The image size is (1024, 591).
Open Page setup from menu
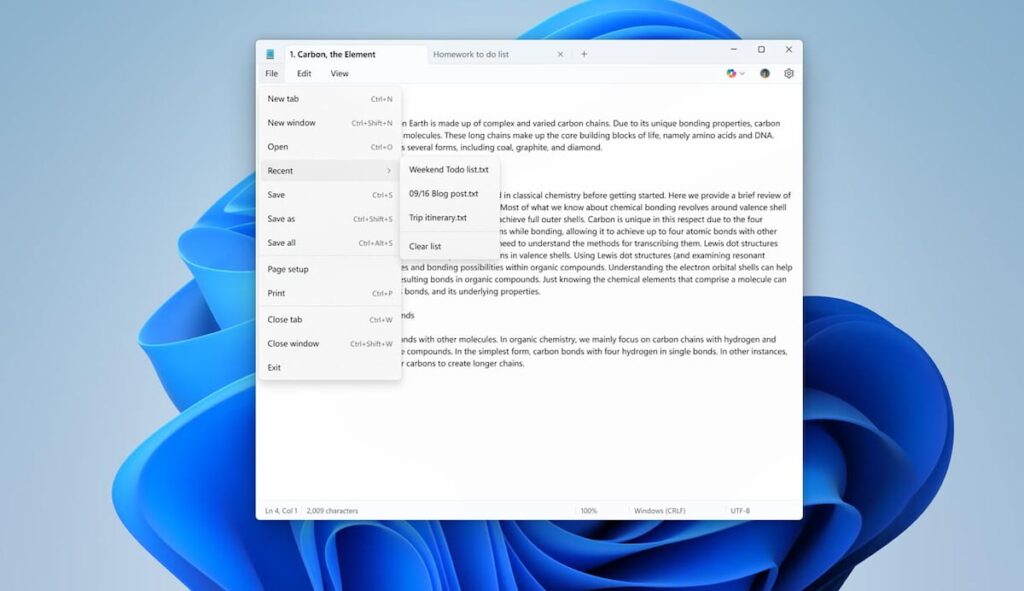pyautogui.click(x=330, y=269)
